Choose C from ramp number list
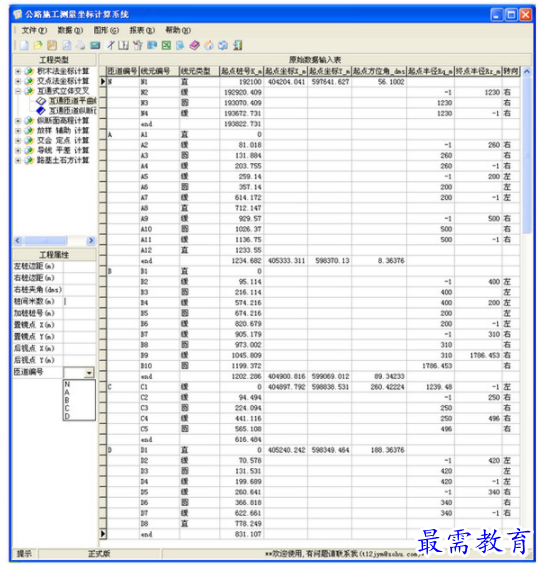Viewport: 539px width, 573px height. [79, 409]
